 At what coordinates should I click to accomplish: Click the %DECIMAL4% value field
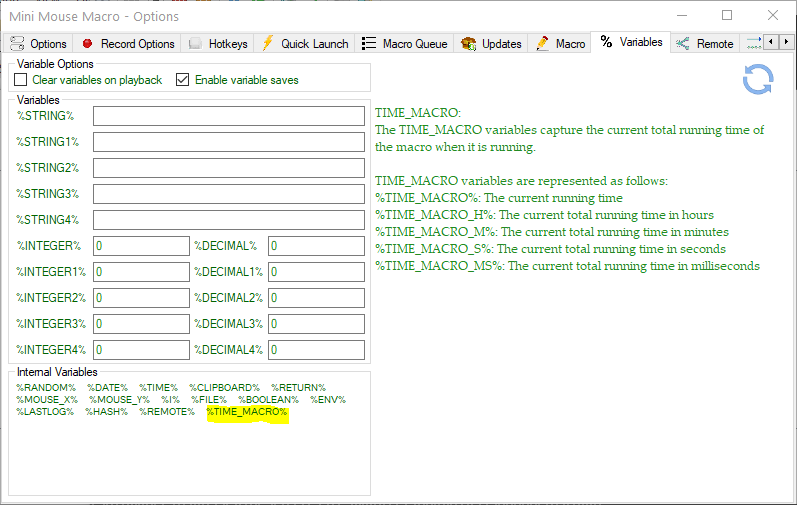tap(316, 350)
